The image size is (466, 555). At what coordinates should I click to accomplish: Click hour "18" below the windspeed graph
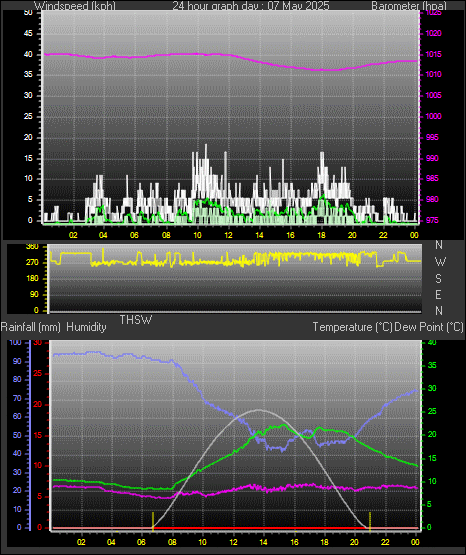[321, 235]
